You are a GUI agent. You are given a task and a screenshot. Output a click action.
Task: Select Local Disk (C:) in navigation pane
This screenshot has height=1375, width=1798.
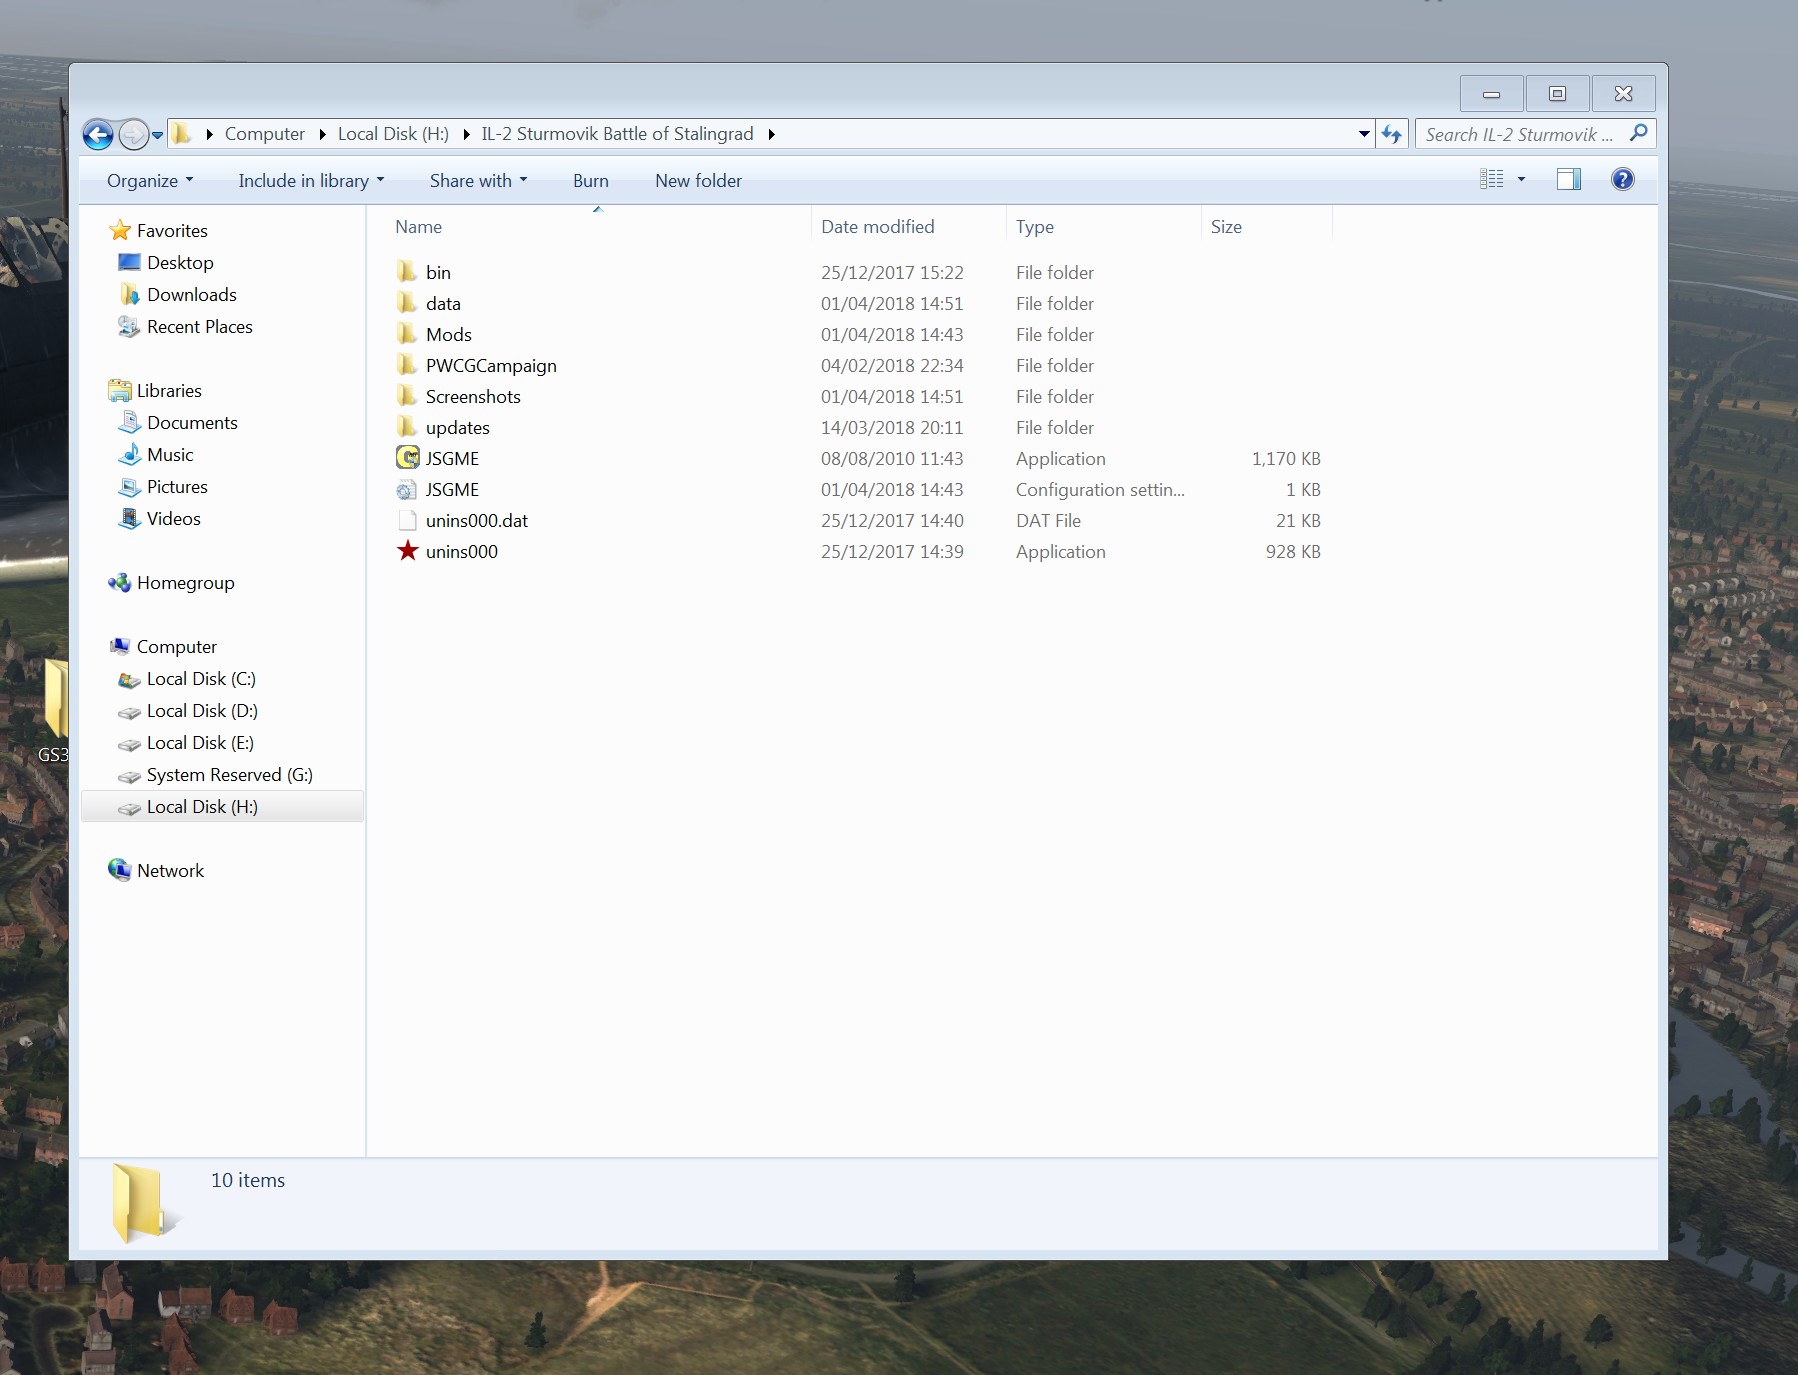[x=201, y=679]
